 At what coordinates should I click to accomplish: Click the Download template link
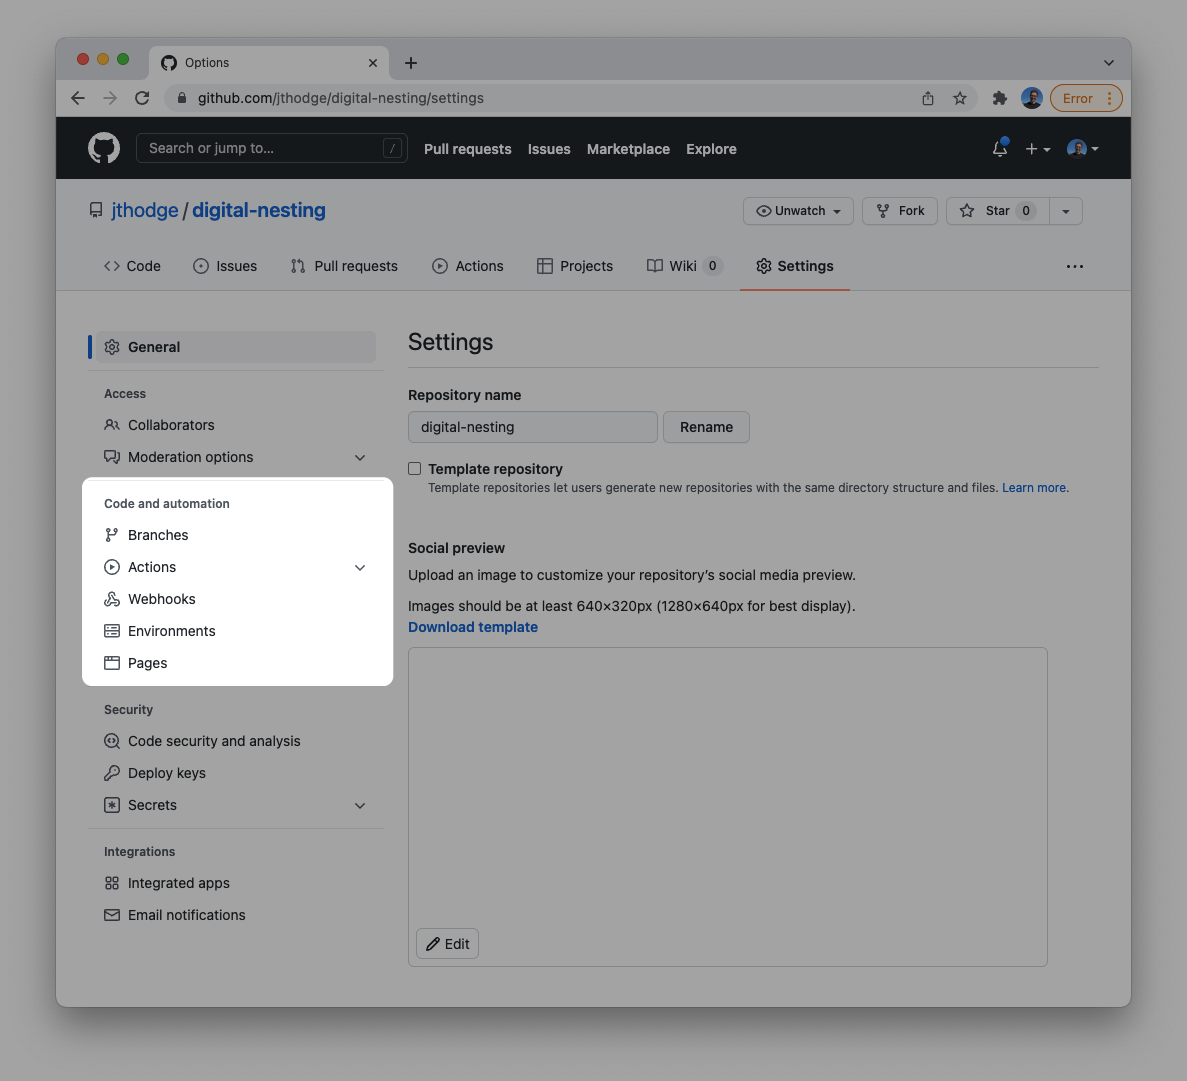coord(472,628)
